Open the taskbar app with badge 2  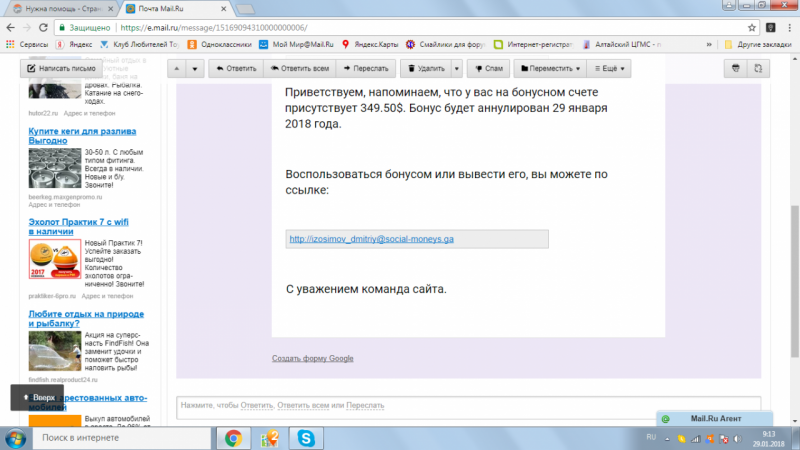click(x=269, y=438)
